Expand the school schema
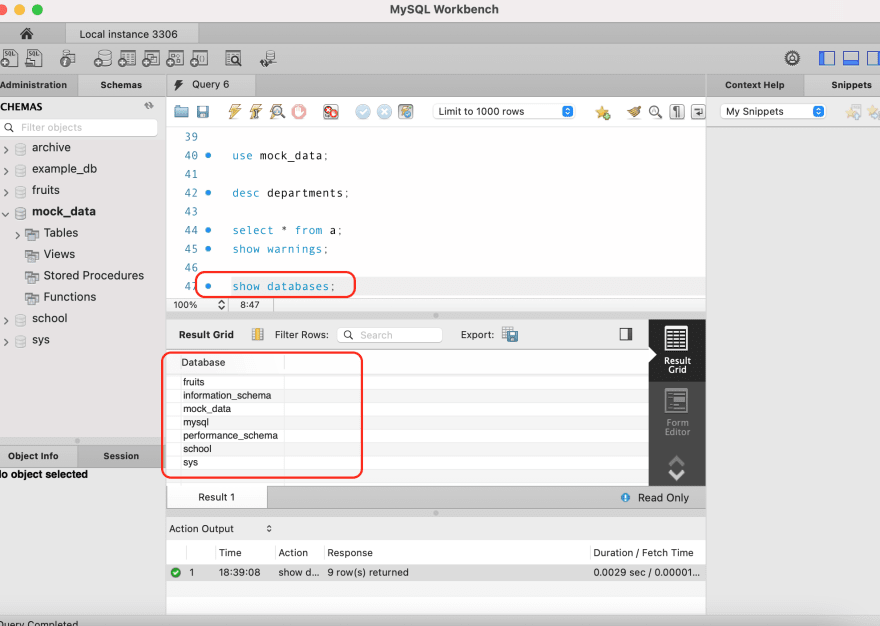Screen dimensions: 880x626 click(x=6, y=320)
